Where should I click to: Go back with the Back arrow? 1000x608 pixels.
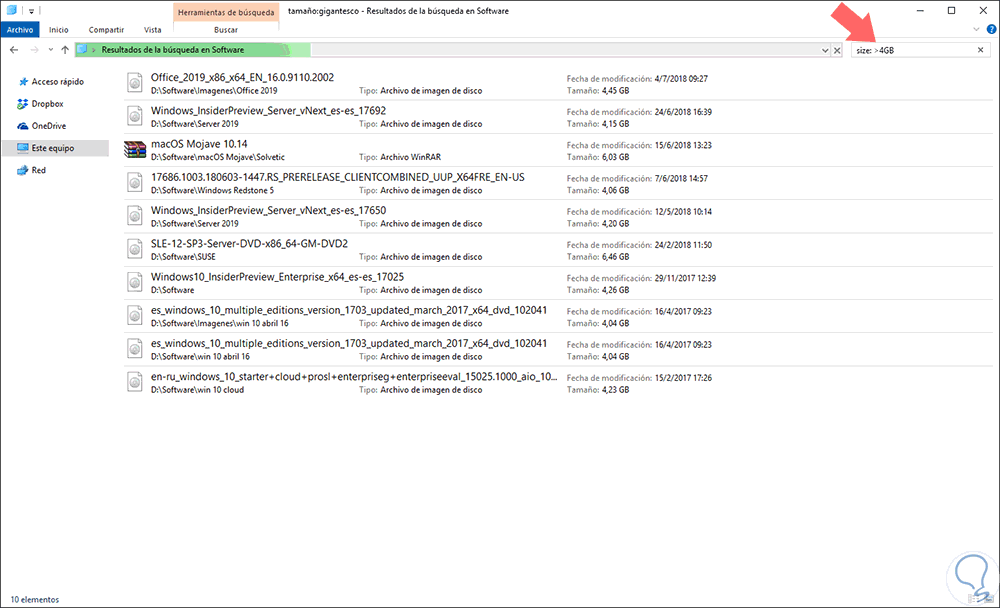14,50
